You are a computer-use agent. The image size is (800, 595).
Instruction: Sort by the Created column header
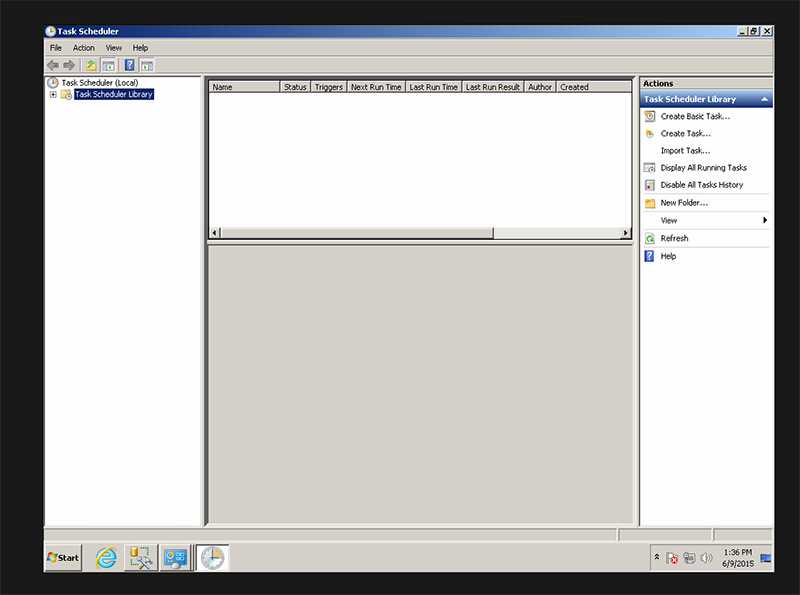(594, 87)
